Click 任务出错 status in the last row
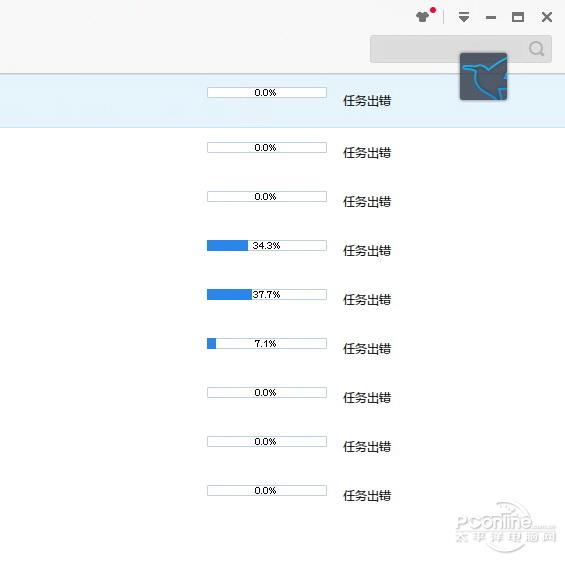Viewport: 565px width, 562px height. 367,495
